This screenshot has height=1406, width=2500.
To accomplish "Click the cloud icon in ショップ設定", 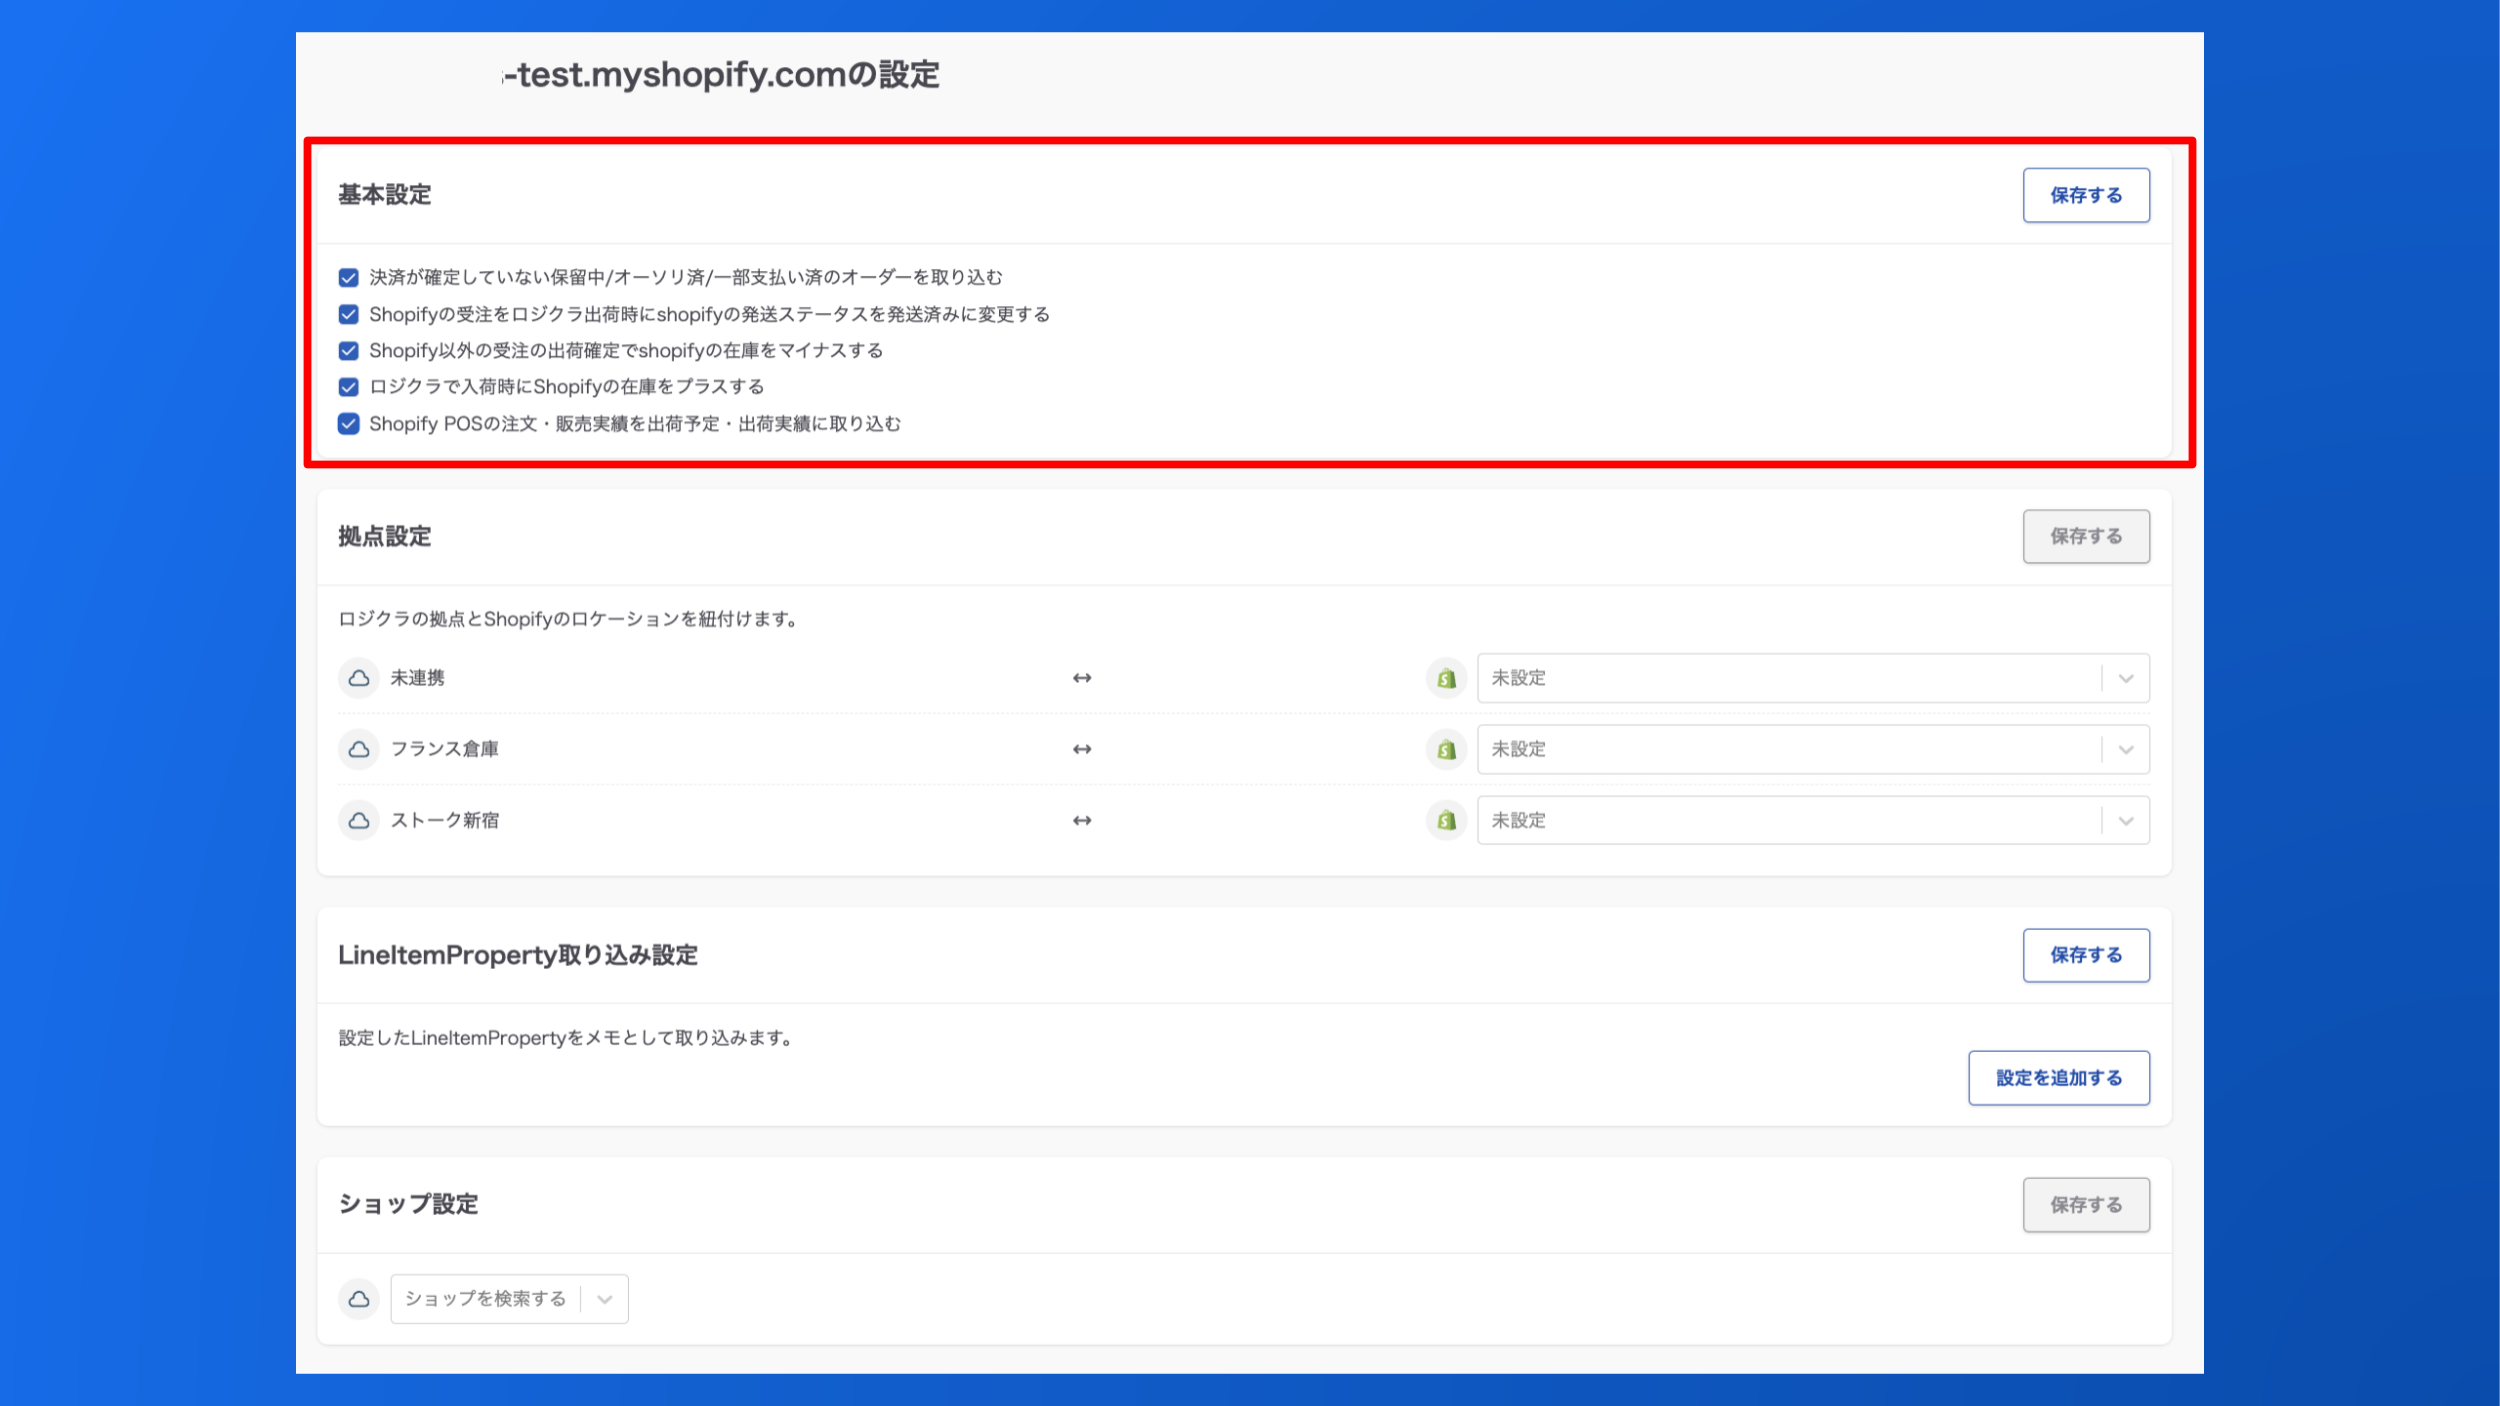I will coord(358,1299).
